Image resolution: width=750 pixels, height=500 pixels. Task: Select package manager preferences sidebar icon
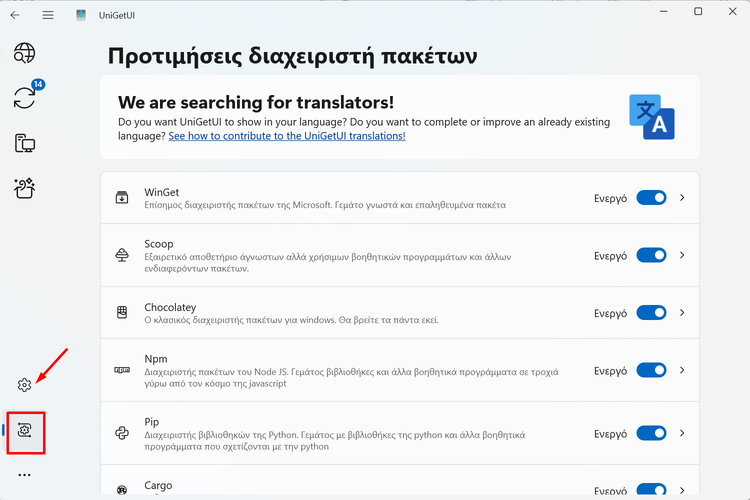(24, 430)
